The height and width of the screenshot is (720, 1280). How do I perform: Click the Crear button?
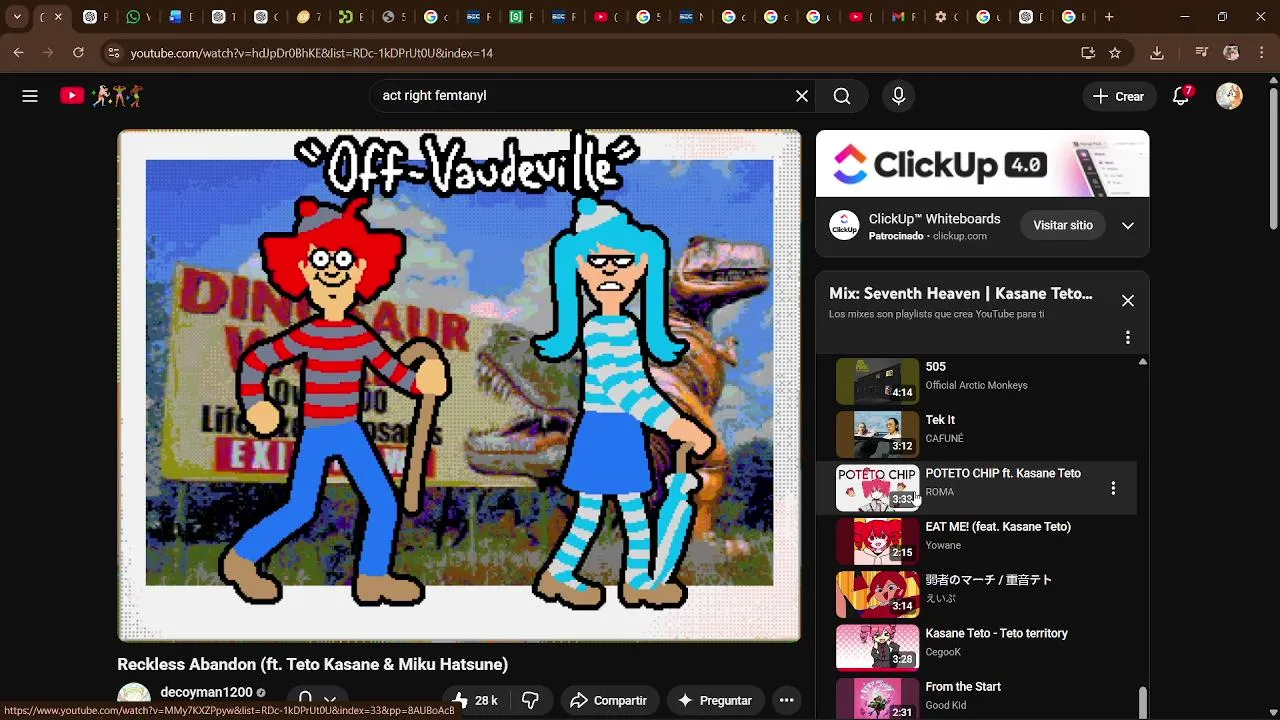click(1118, 96)
